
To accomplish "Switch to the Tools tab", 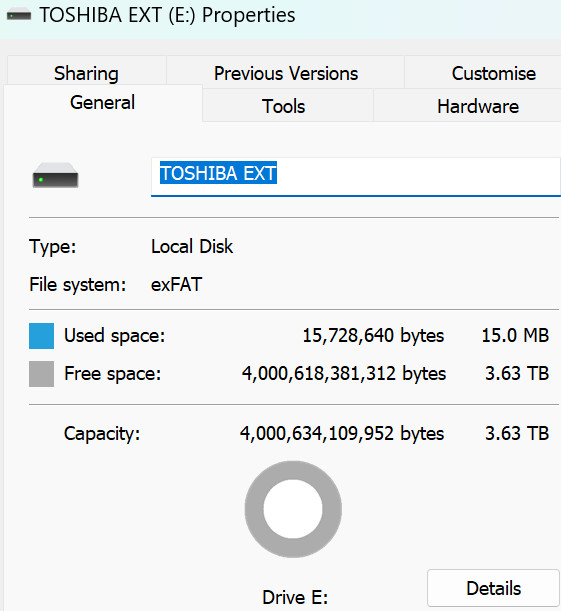I will [x=284, y=106].
